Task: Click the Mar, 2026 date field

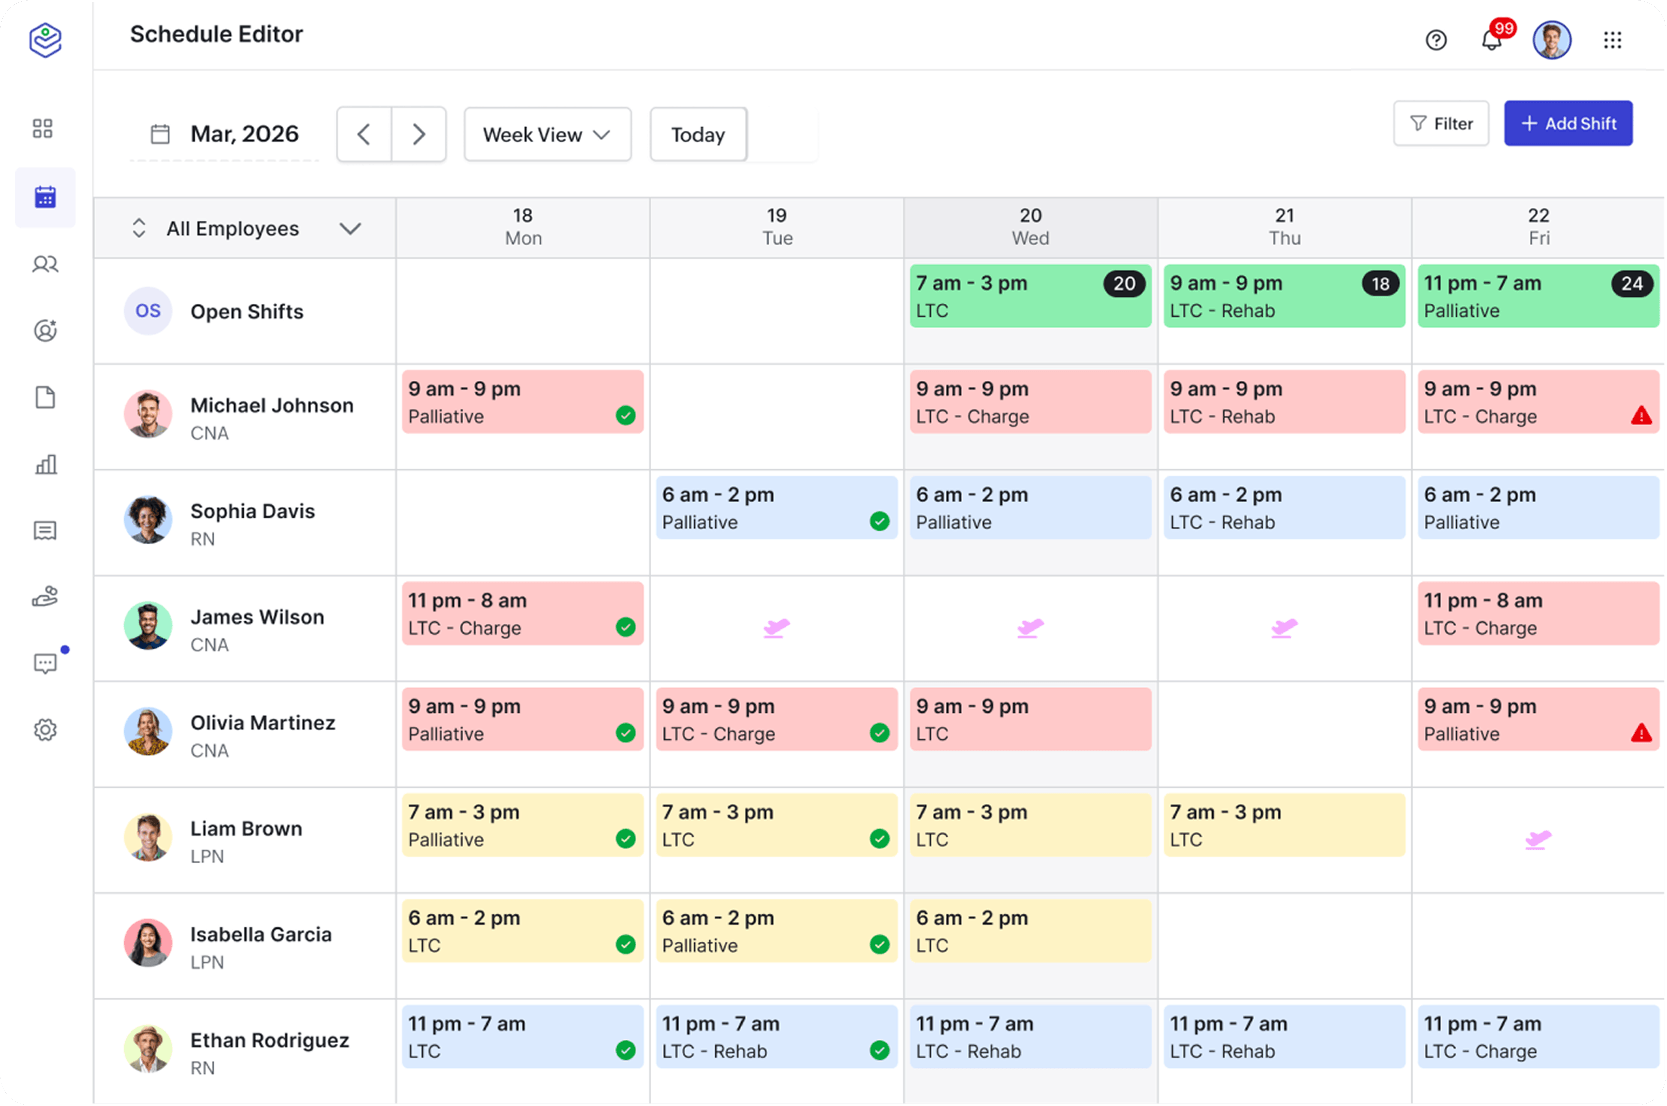Action: coord(225,134)
